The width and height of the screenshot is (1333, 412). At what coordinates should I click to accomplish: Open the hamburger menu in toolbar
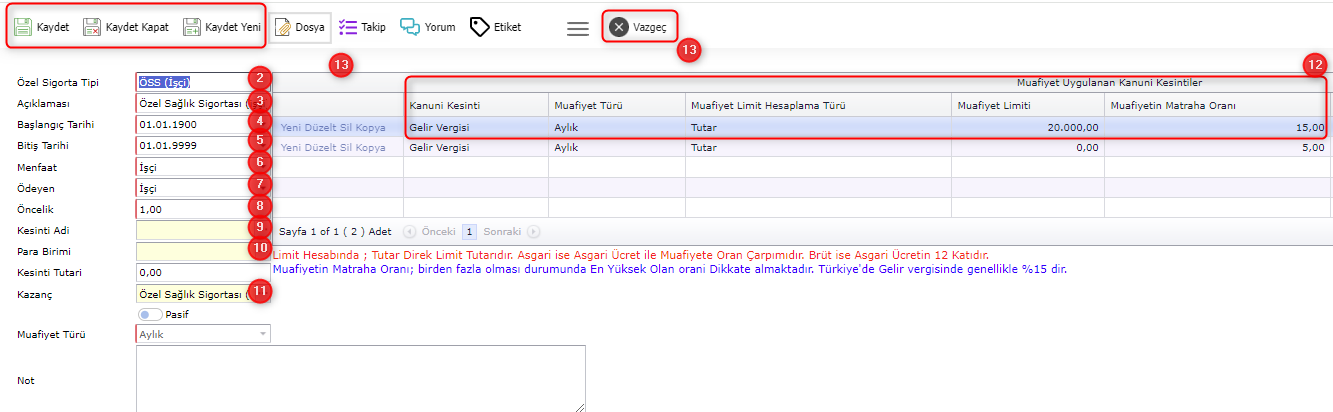(x=578, y=29)
